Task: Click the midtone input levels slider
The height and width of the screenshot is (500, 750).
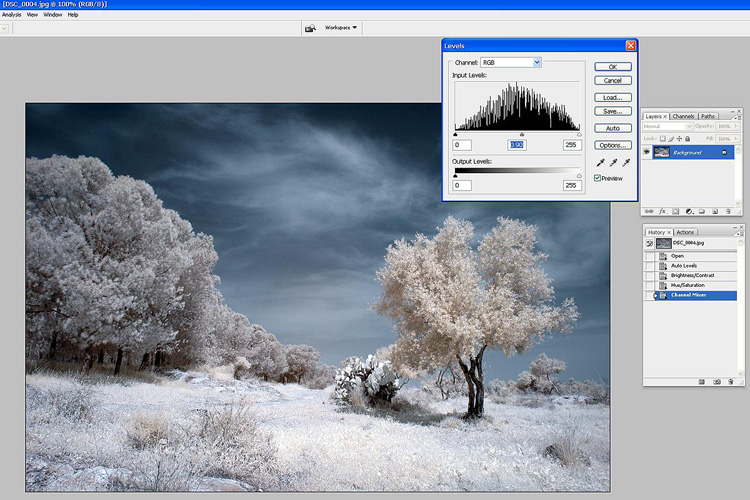Action: 521,134
